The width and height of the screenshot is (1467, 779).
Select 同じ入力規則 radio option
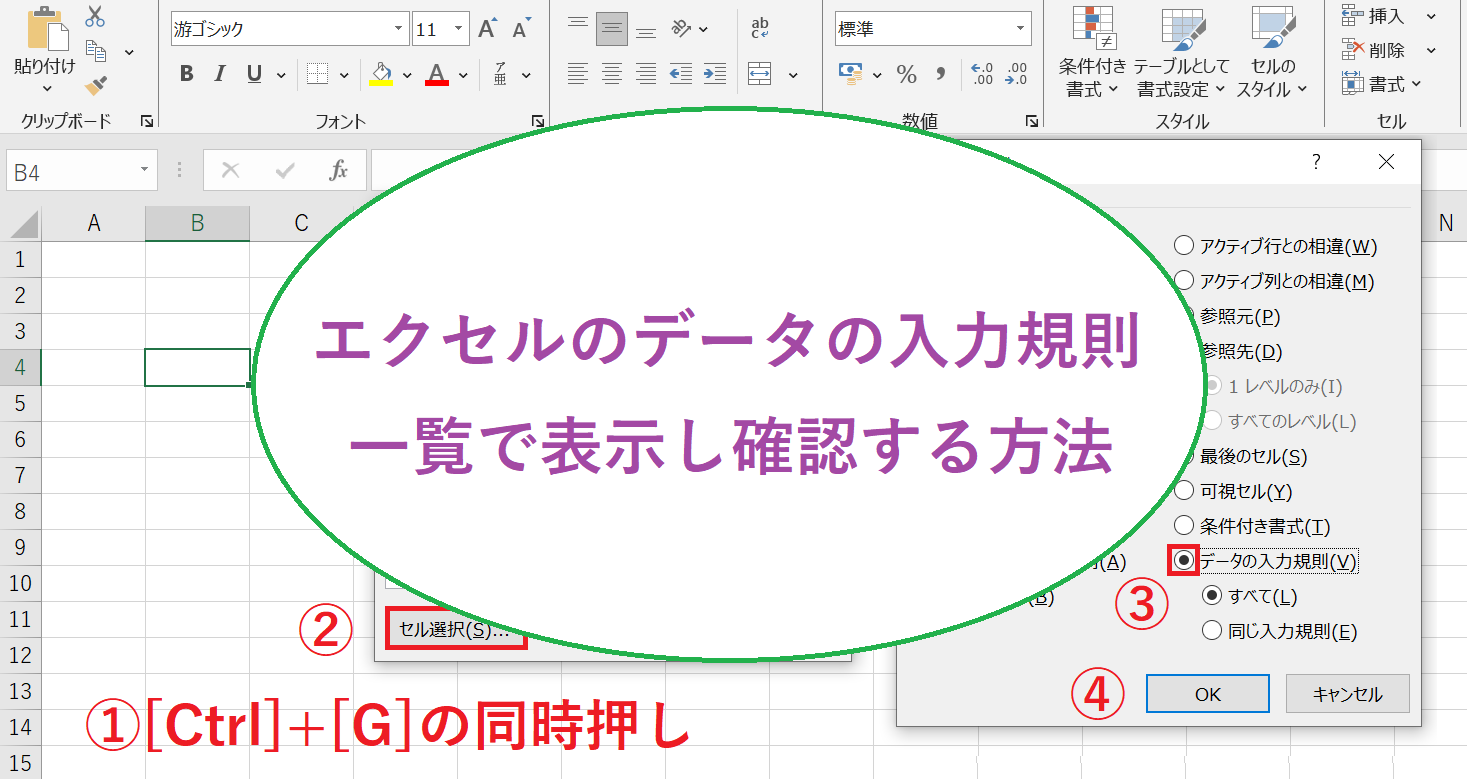coord(1212,631)
